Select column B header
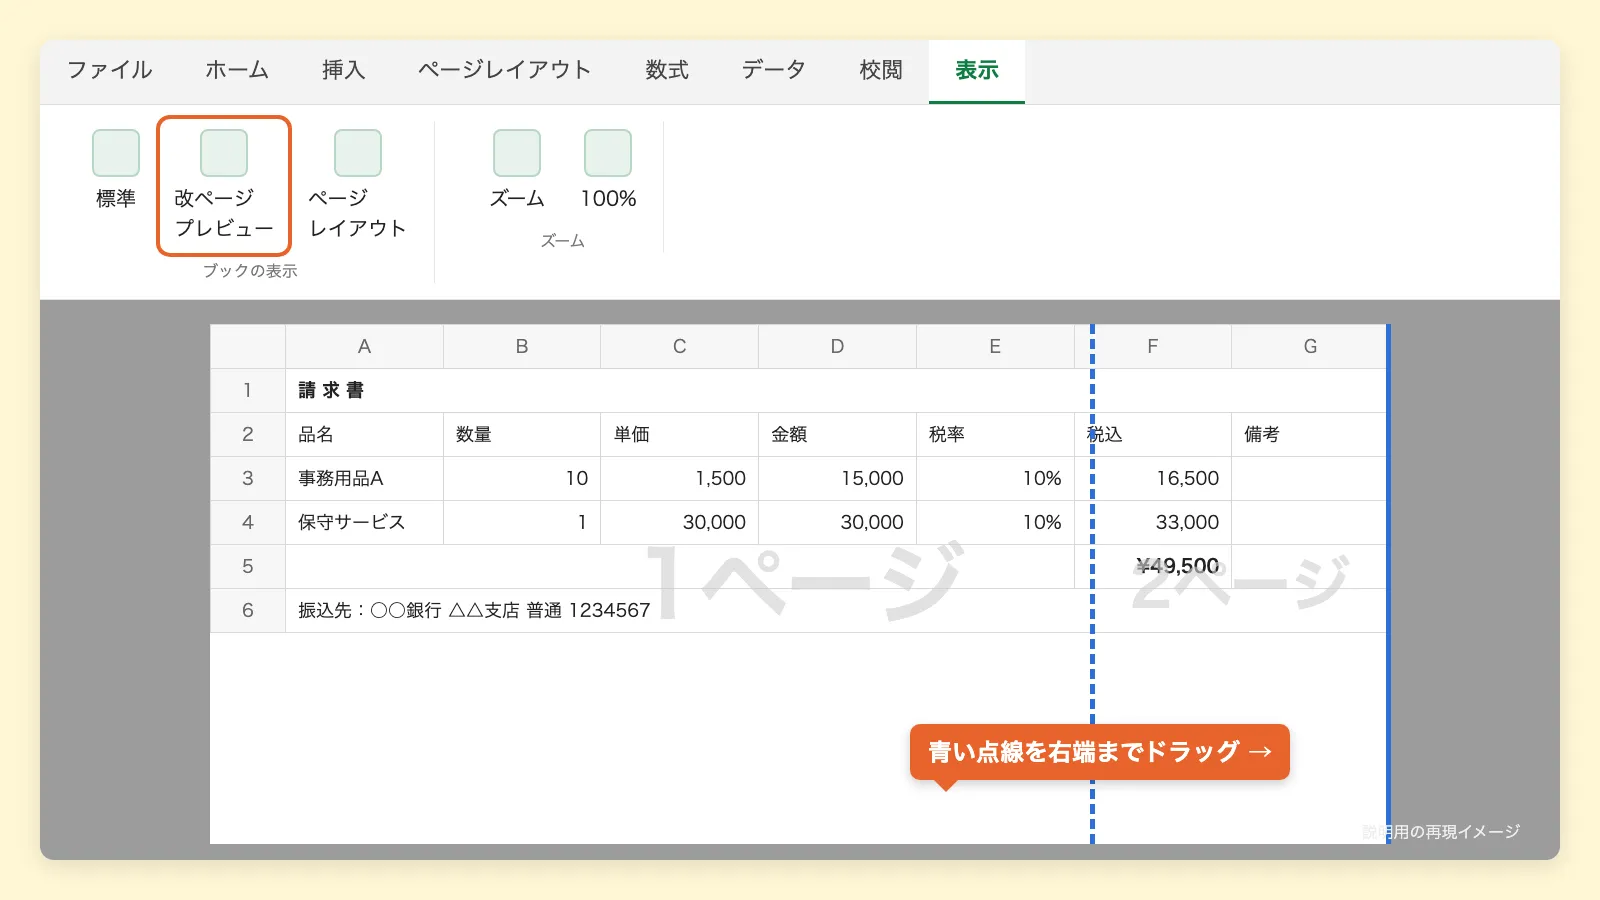This screenshot has width=1600, height=900. (x=522, y=346)
